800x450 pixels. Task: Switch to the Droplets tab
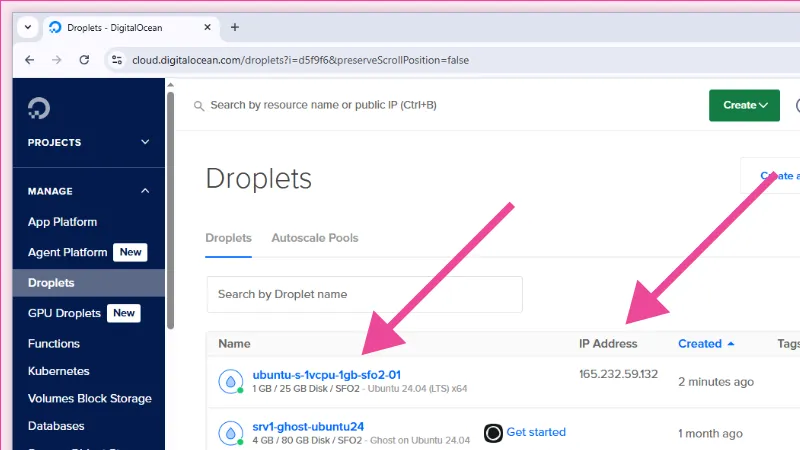pos(228,238)
